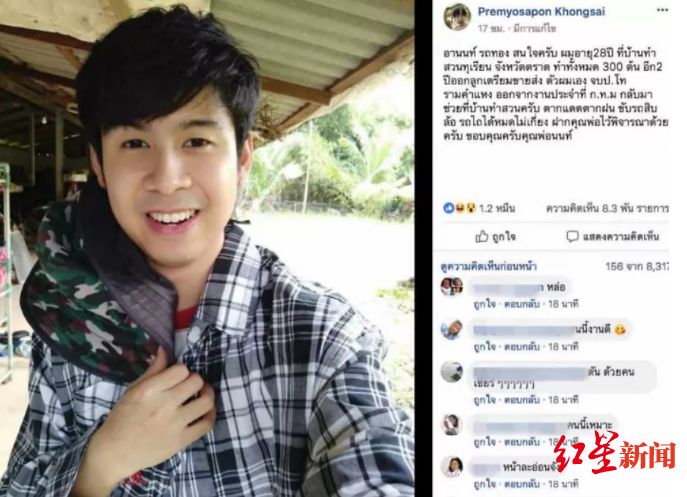This screenshot has width=687, height=497.
Task: Open the man's selfie photo
Action: [207, 248]
